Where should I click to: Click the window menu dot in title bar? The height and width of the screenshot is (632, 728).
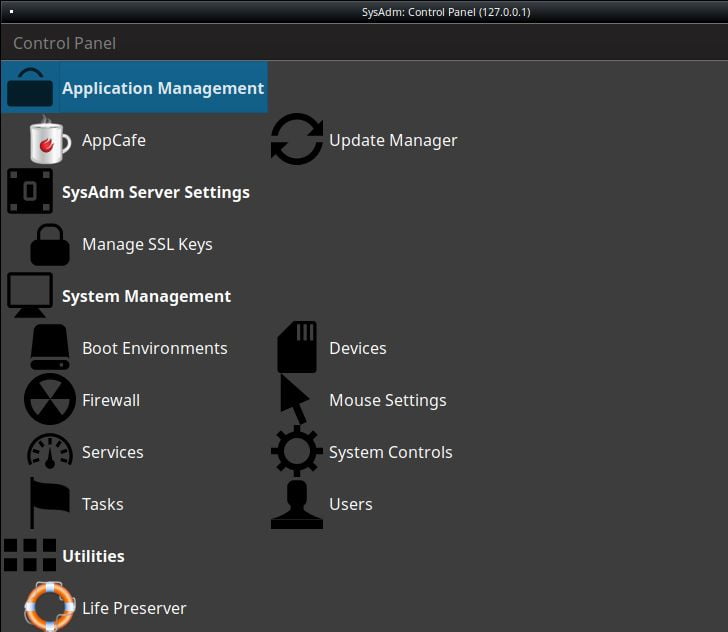[x=12, y=12]
